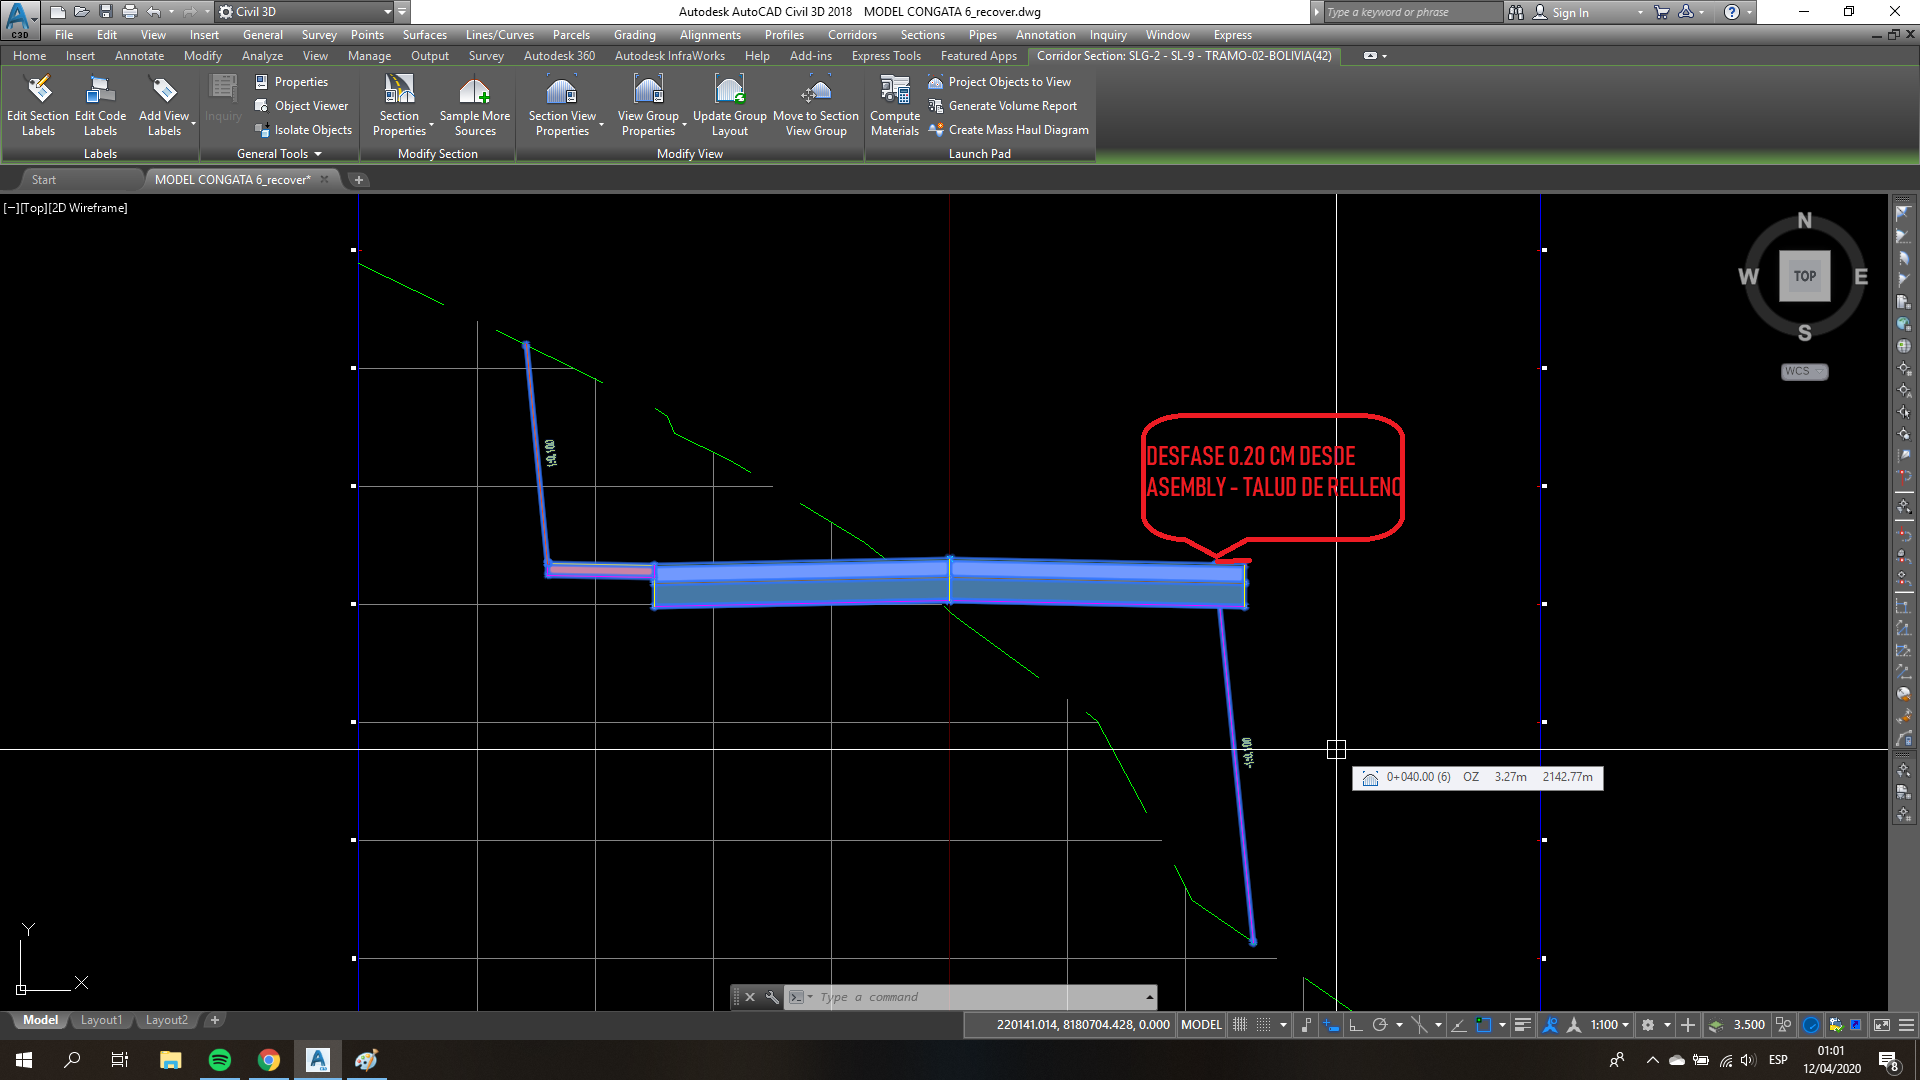The image size is (1920, 1080).
Task: Open Autodesk App Store cart icon
Action: pyautogui.click(x=1662, y=12)
